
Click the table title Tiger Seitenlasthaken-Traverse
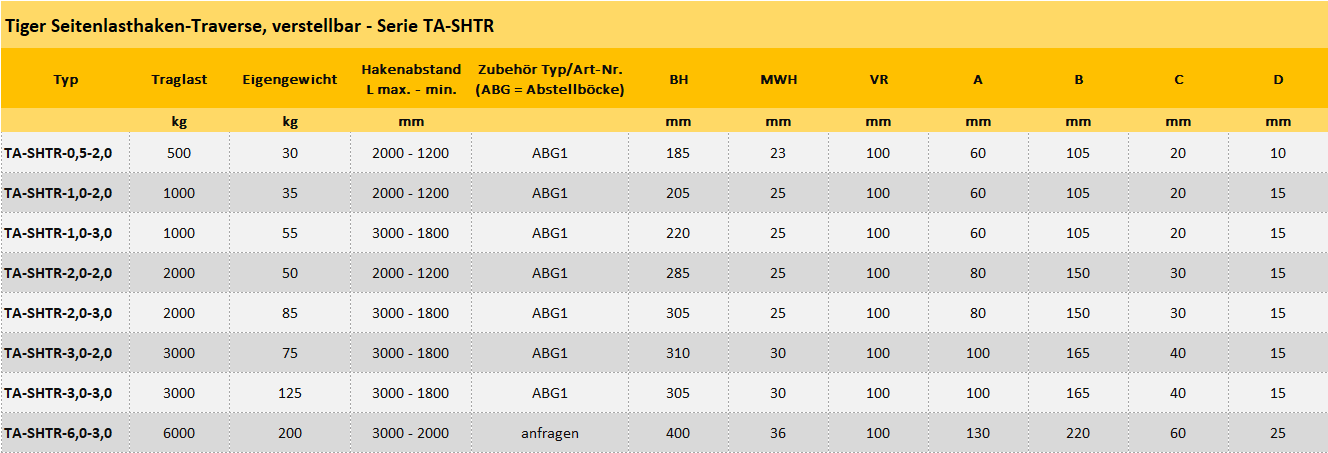pos(250,25)
